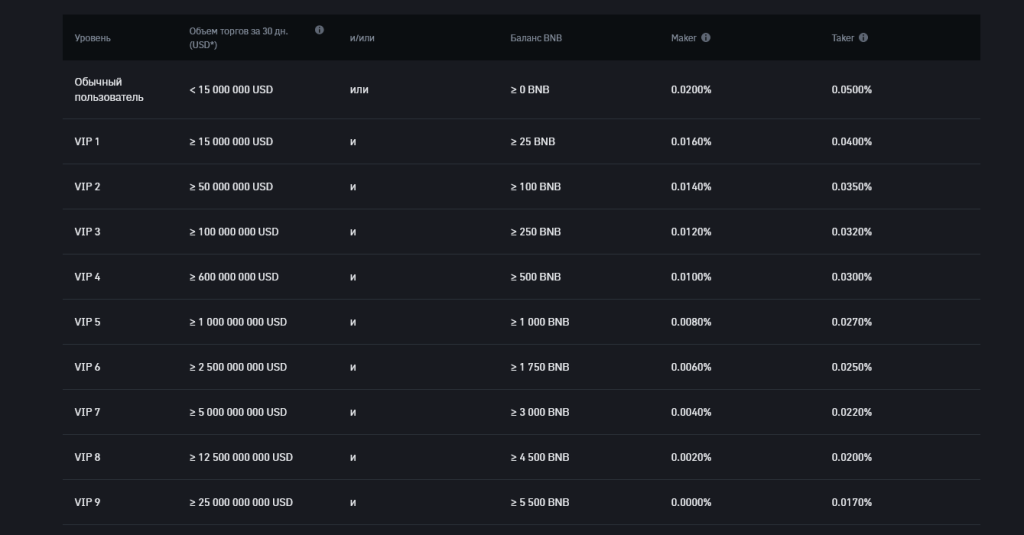1024x535 pixels.
Task: Select the VIP 5 row label
Action: (88, 322)
